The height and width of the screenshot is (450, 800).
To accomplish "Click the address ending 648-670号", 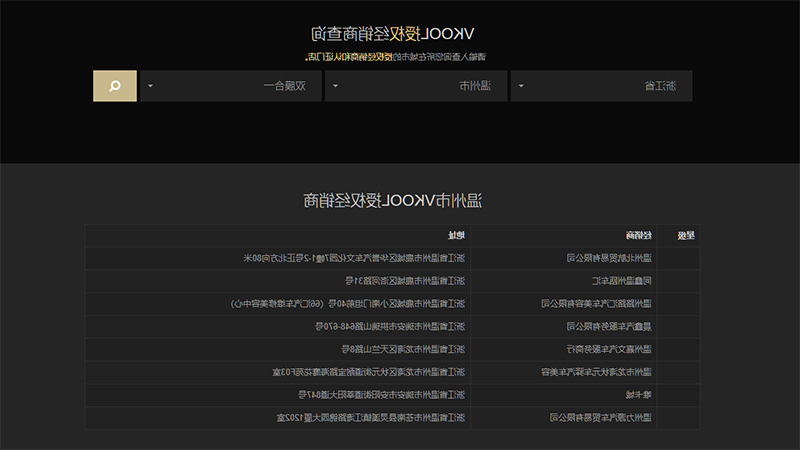I will pyautogui.click(x=390, y=327).
